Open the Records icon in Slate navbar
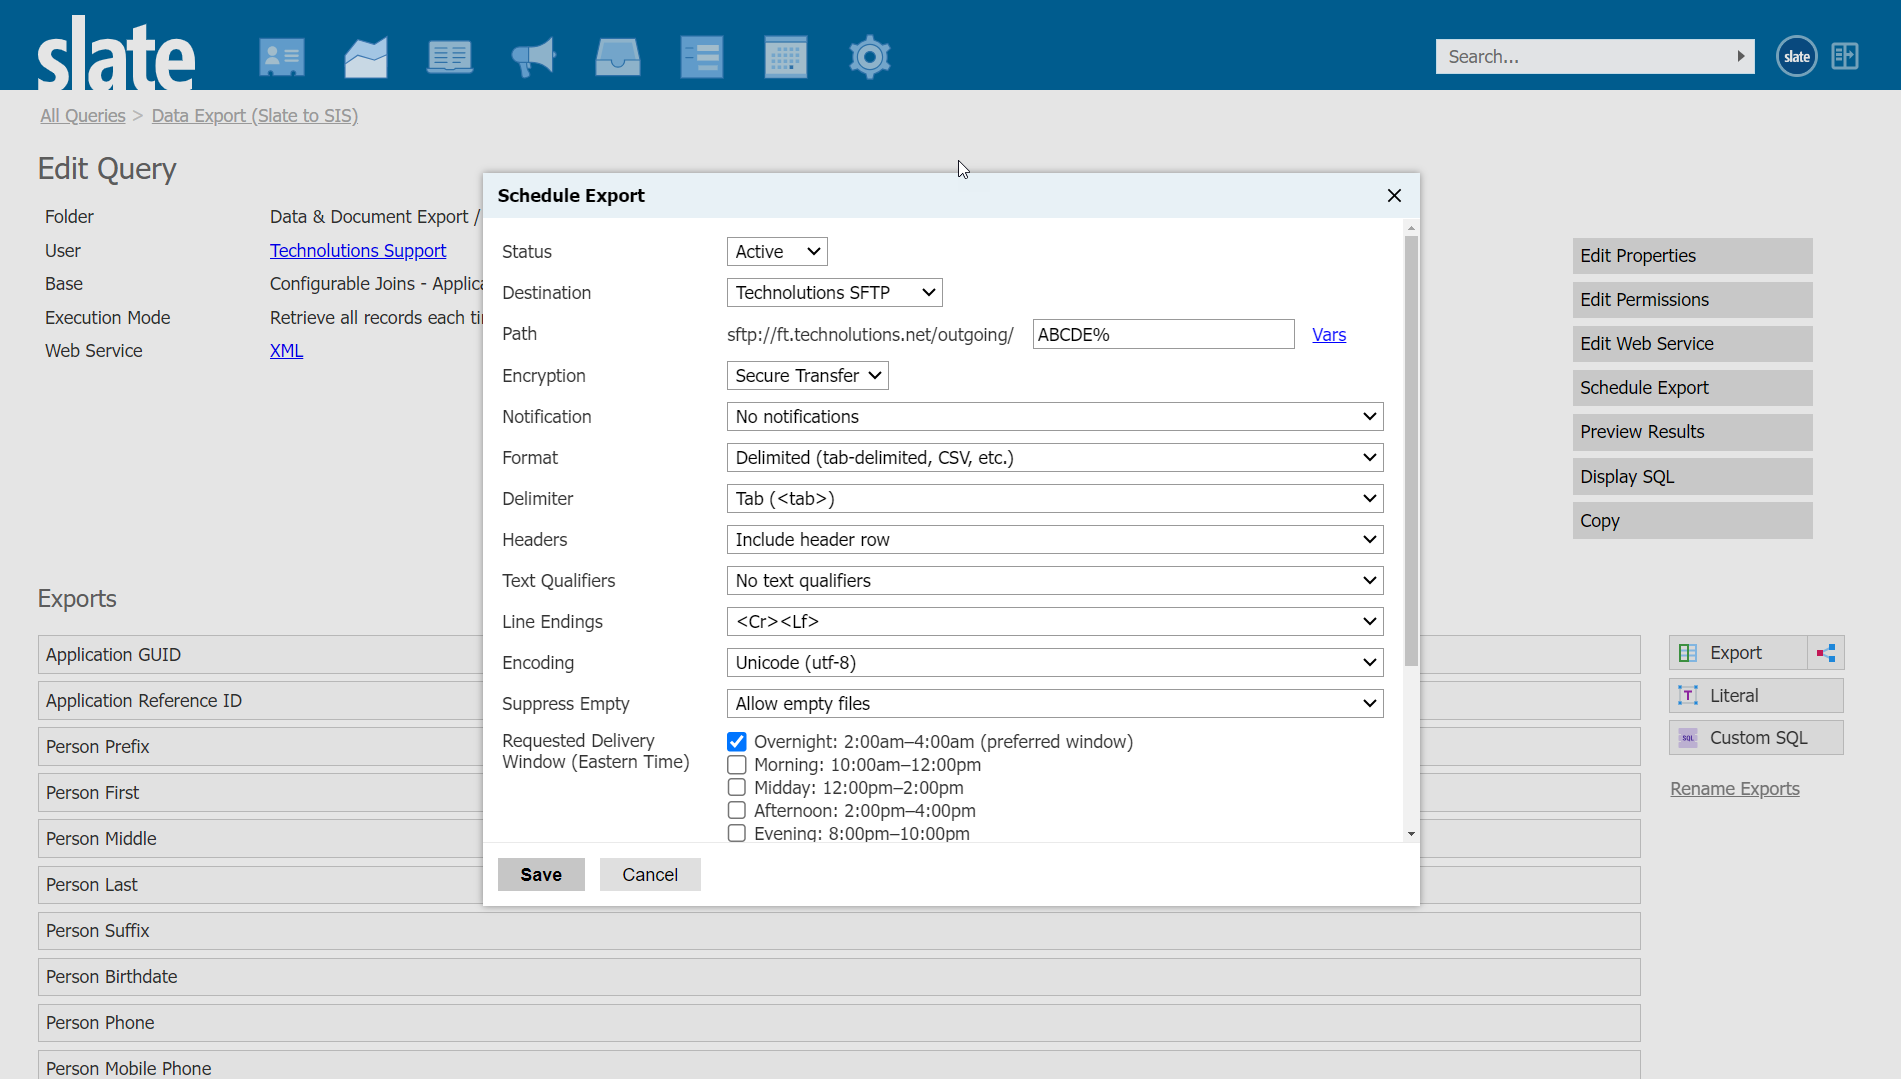1901x1079 pixels. coord(281,57)
